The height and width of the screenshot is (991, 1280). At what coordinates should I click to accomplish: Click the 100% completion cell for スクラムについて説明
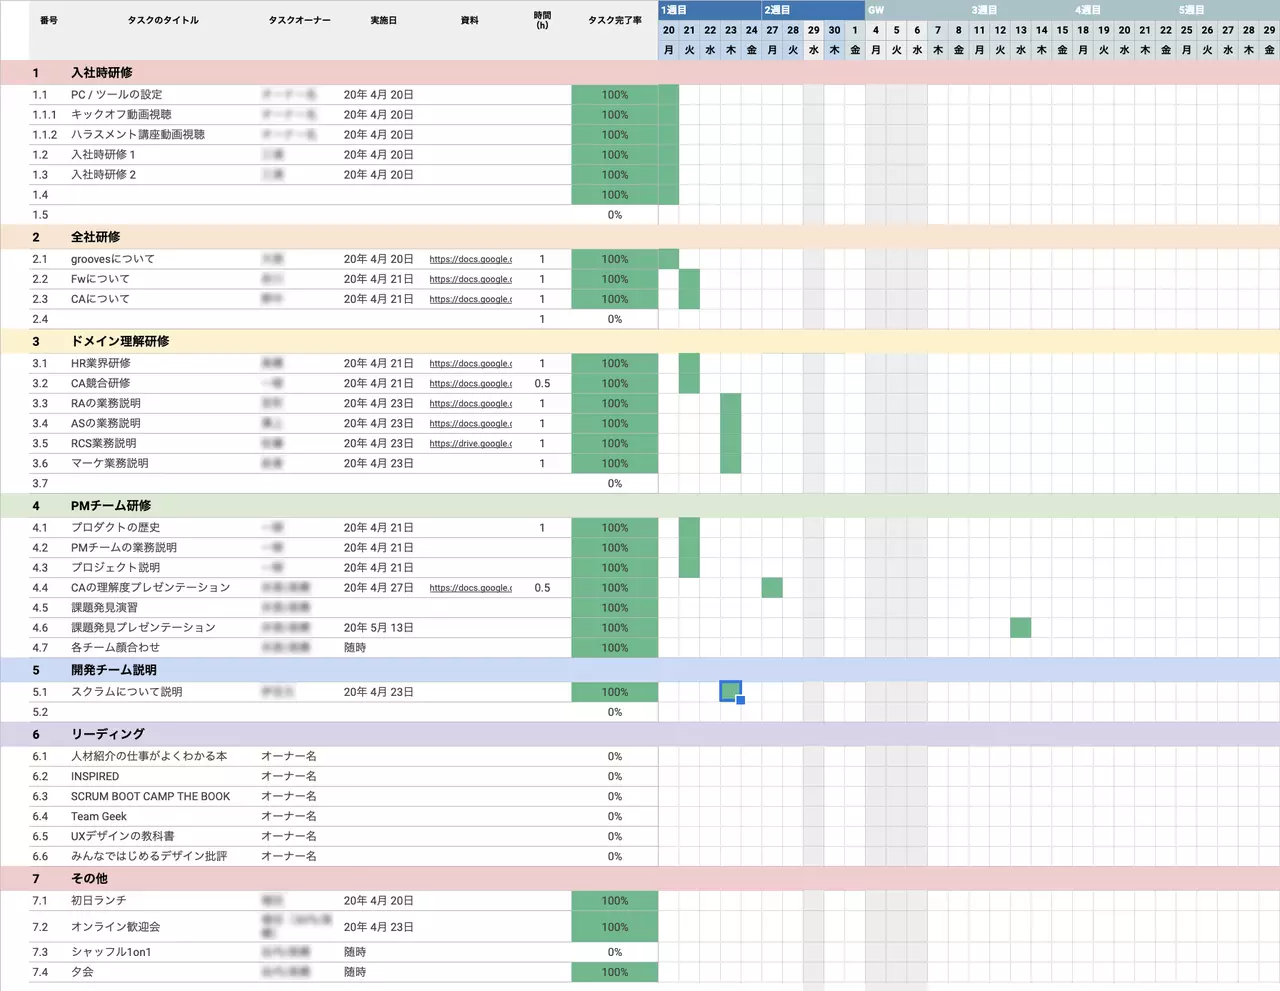615,692
